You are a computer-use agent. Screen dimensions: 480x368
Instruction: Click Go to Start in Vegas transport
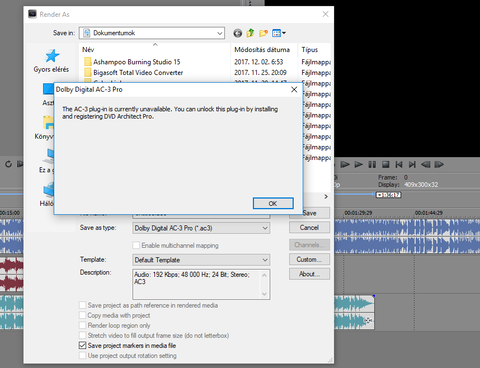[x=399, y=164]
